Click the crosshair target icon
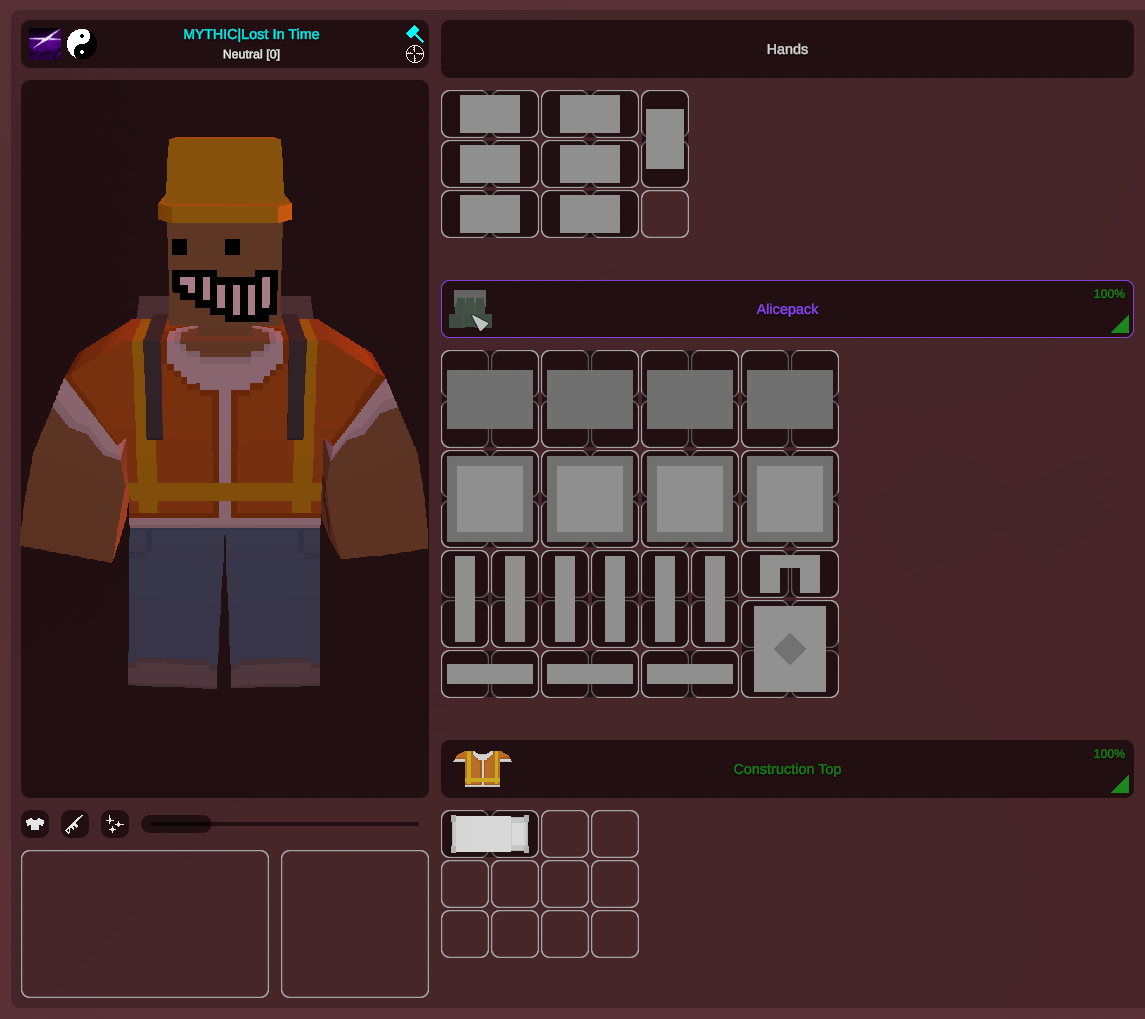Viewport: 1145px width, 1019px height. (x=415, y=54)
